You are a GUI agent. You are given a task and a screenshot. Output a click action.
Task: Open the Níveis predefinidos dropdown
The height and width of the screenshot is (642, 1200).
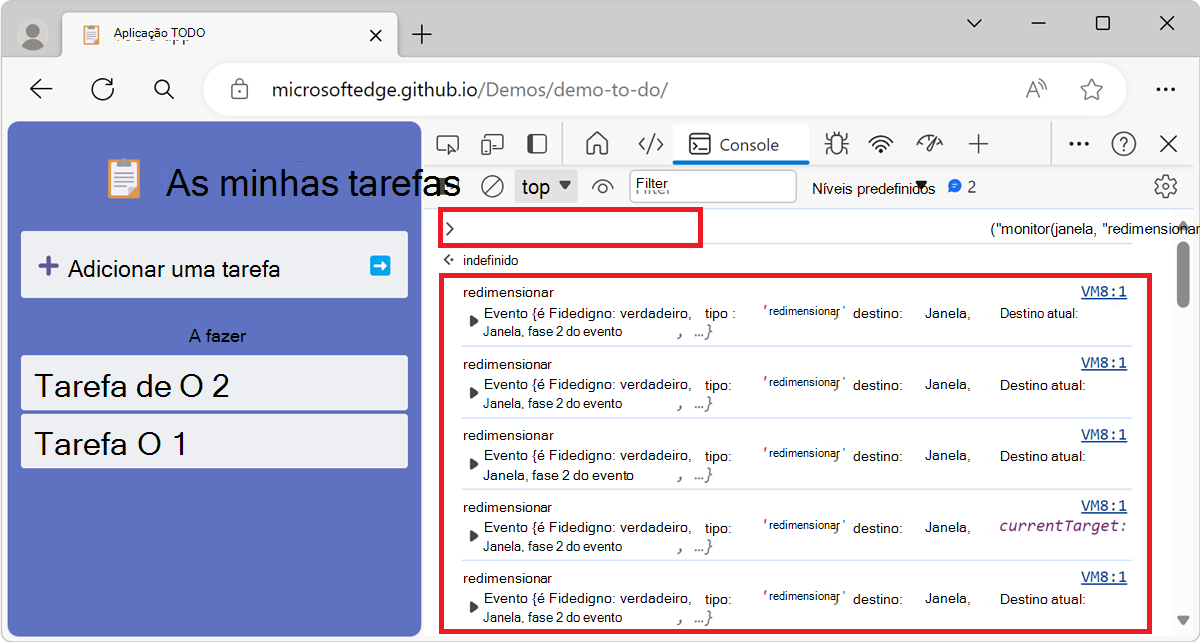pos(873,186)
